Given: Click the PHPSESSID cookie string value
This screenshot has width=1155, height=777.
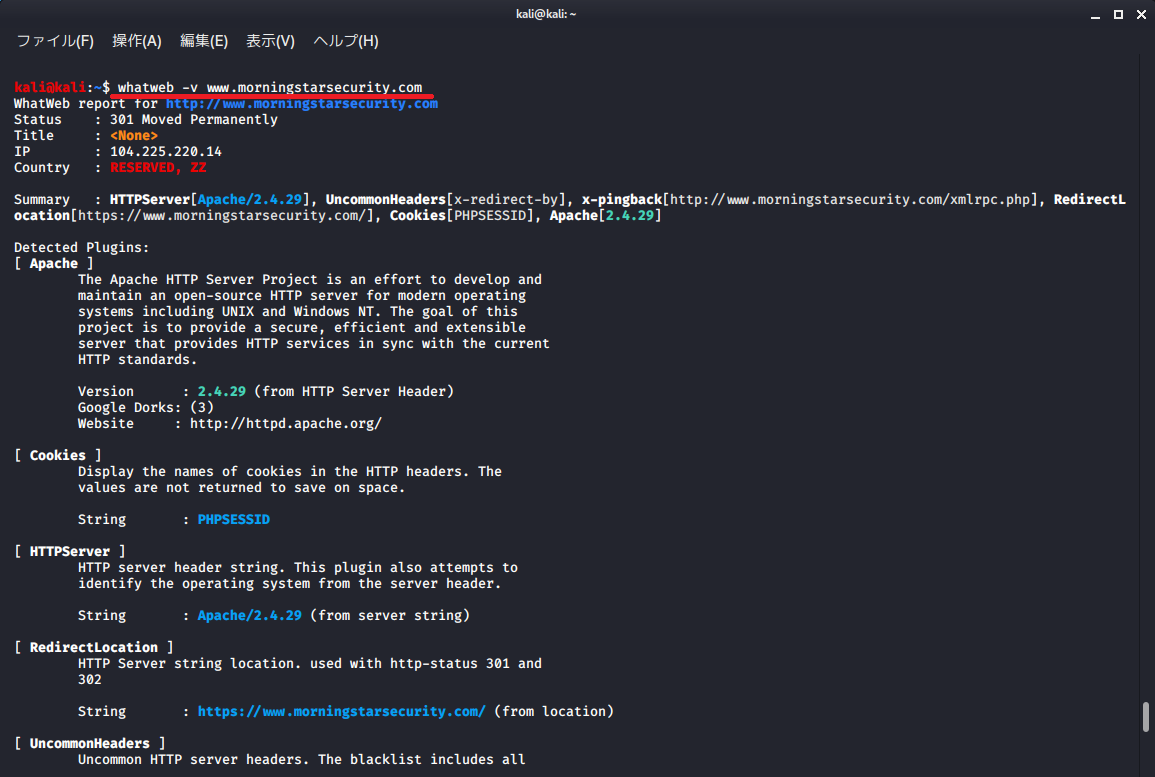Looking at the screenshot, I should (x=234, y=519).
